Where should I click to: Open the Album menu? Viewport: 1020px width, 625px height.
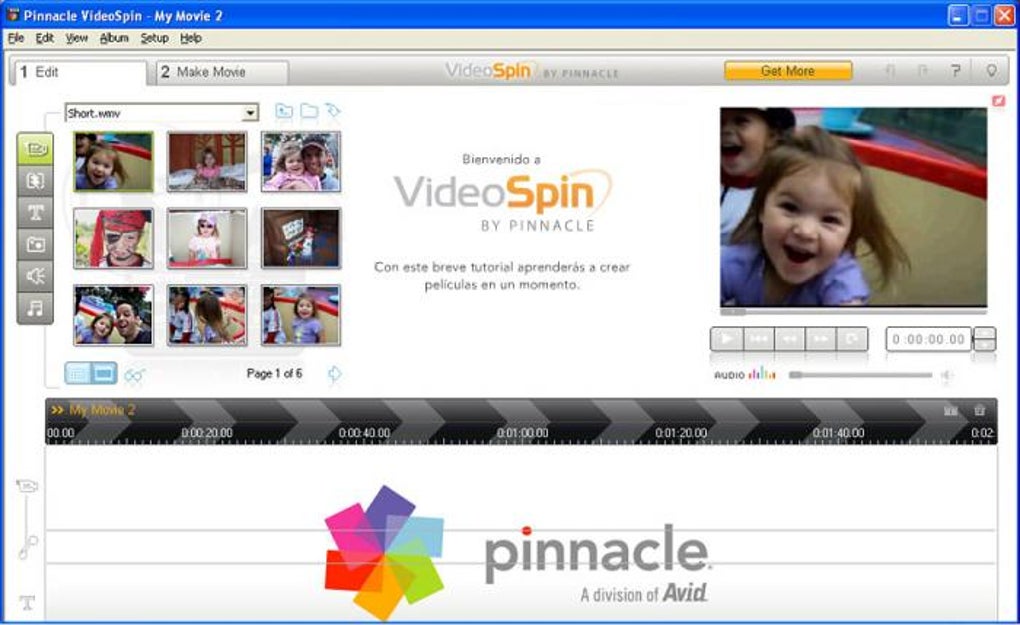[114, 38]
